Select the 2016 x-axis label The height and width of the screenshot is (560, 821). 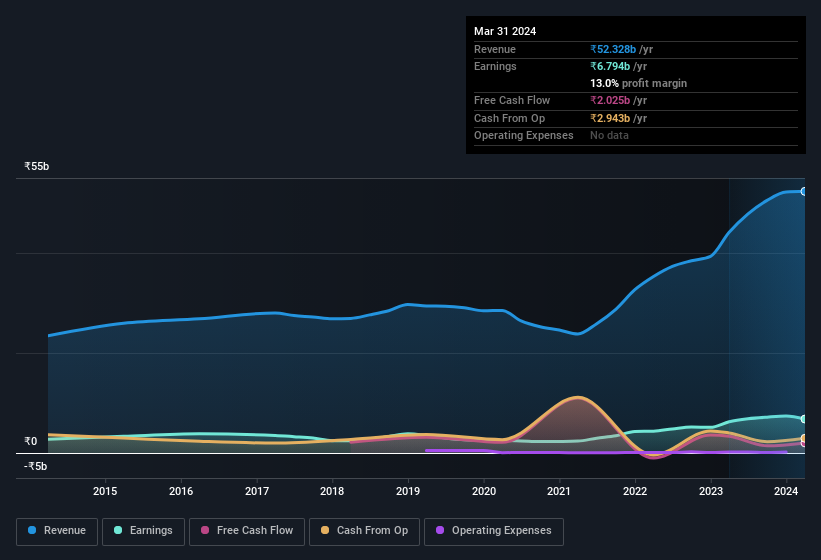[x=181, y=491]
